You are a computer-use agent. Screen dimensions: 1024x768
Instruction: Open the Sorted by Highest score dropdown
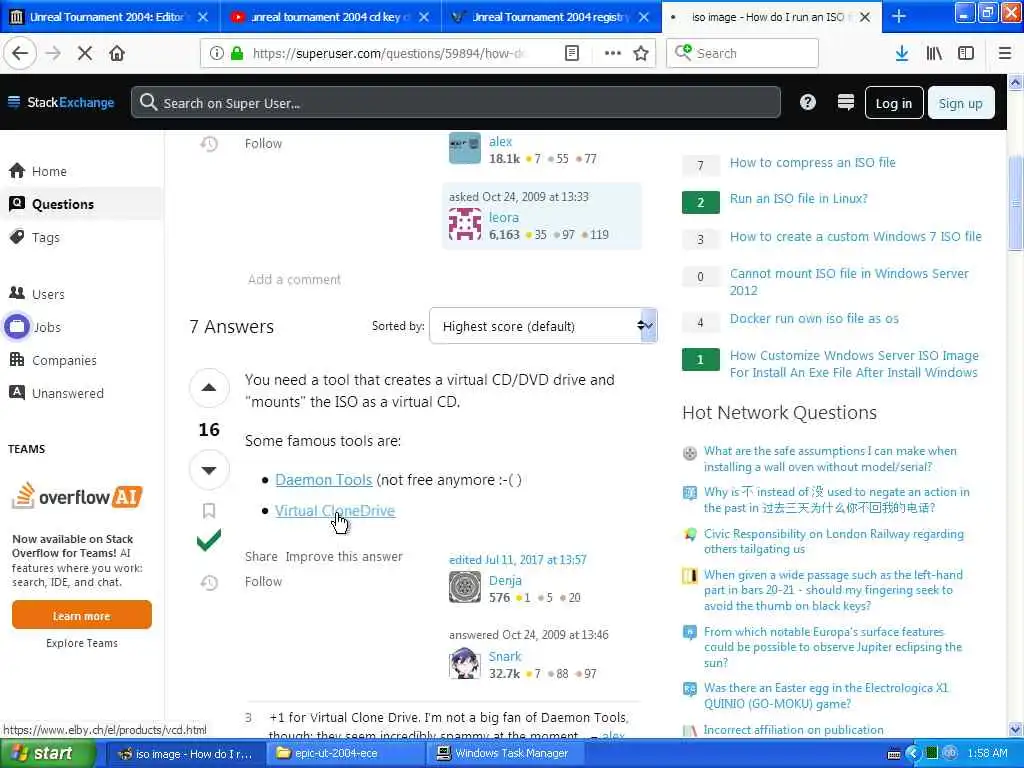tap(543, 326)
